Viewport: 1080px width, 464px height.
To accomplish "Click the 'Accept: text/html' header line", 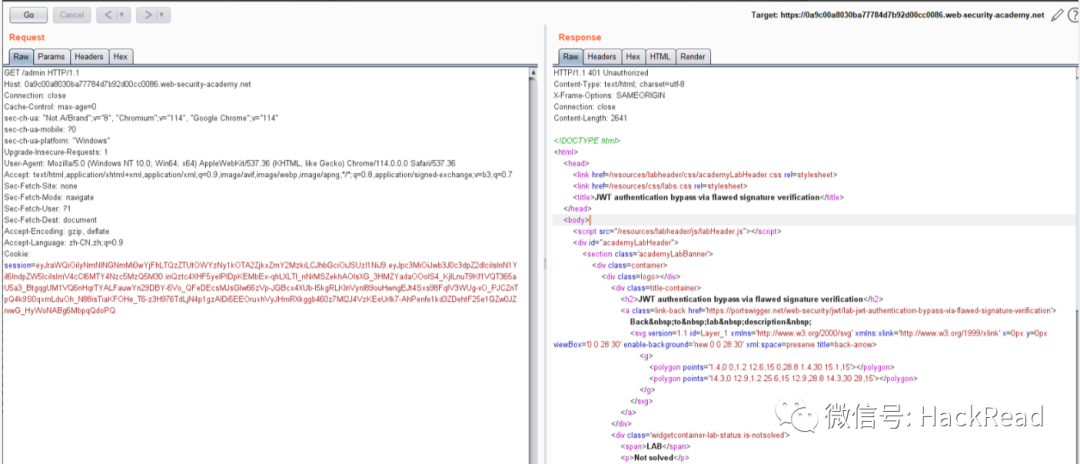I will click(x=258, y=174).
